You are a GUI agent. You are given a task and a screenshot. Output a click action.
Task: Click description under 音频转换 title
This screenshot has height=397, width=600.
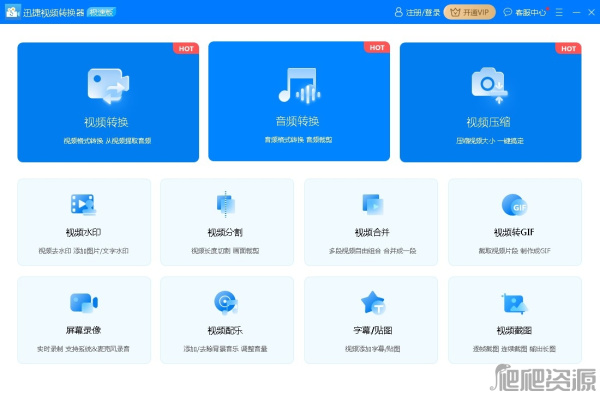click(x=298, y=140)
